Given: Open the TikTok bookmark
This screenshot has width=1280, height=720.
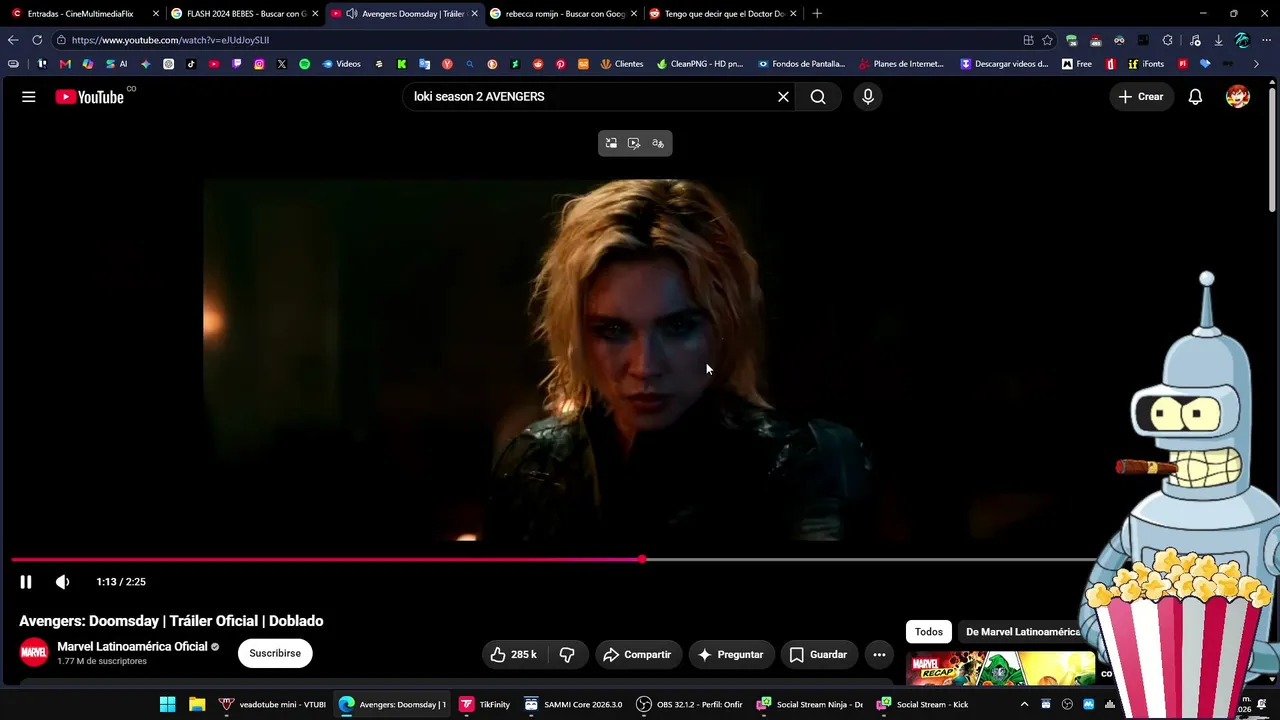Looking at the screenshot, I should [191, 64].
